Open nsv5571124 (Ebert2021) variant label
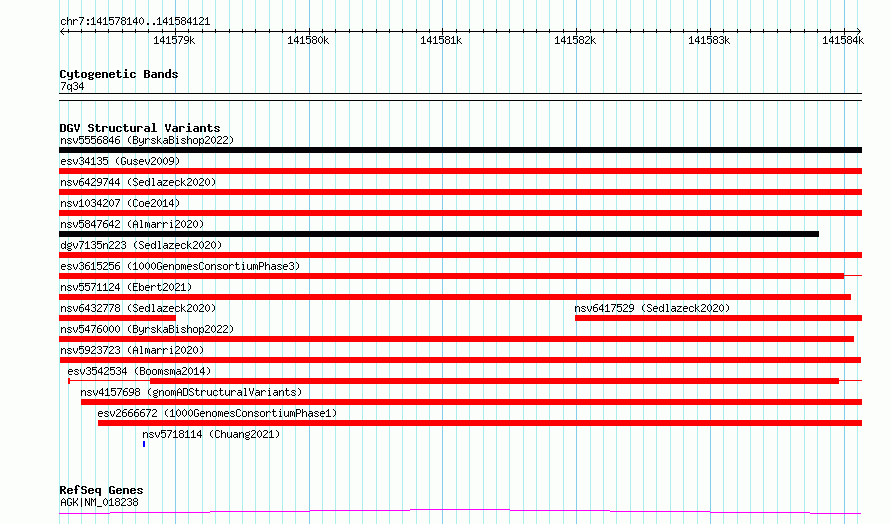Image resolution: width=890 pixels, height=524 pixels. (126, 287)
